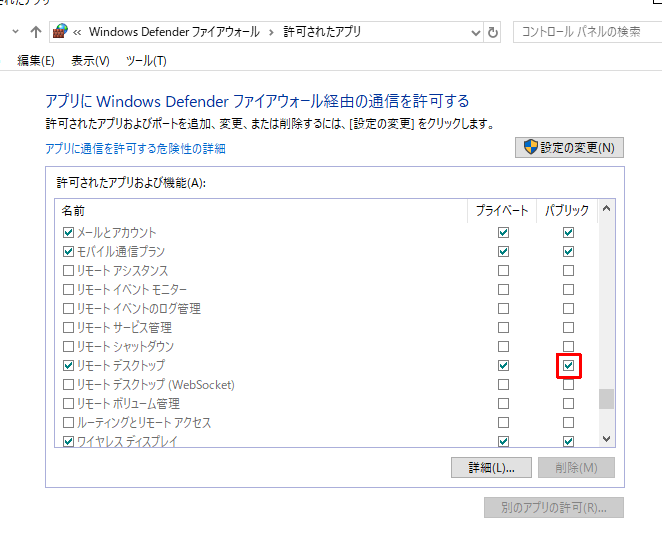Click the コントロール パネルの検索 search field

point(587,32)
